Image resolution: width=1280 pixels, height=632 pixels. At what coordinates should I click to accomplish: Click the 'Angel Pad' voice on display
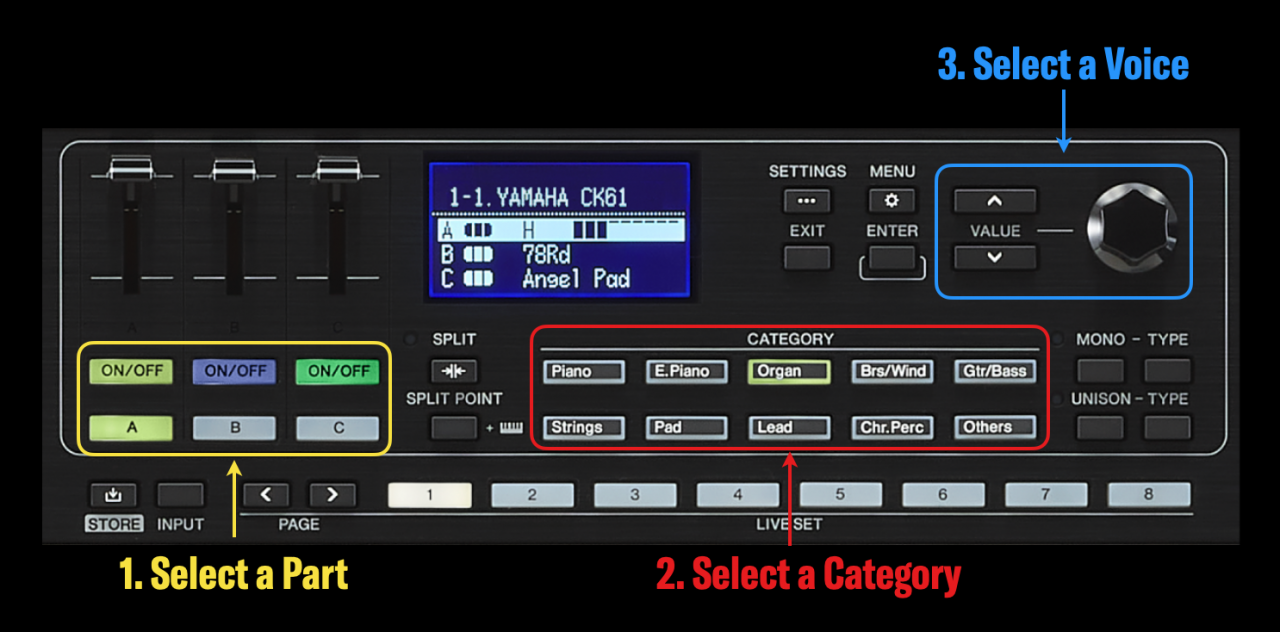point(576,278)
